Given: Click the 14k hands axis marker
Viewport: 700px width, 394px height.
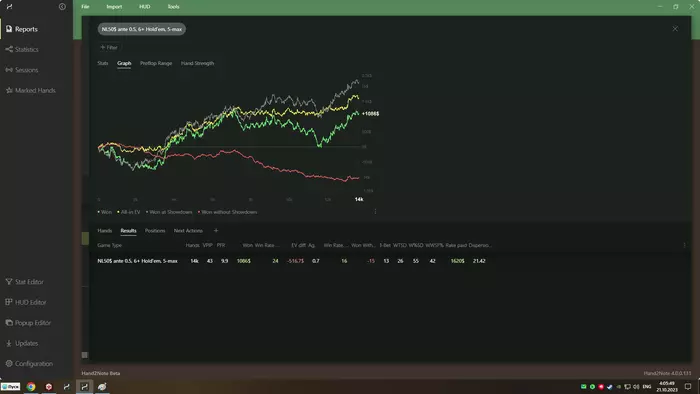Looking at the screenshot, I should (359, 199).
